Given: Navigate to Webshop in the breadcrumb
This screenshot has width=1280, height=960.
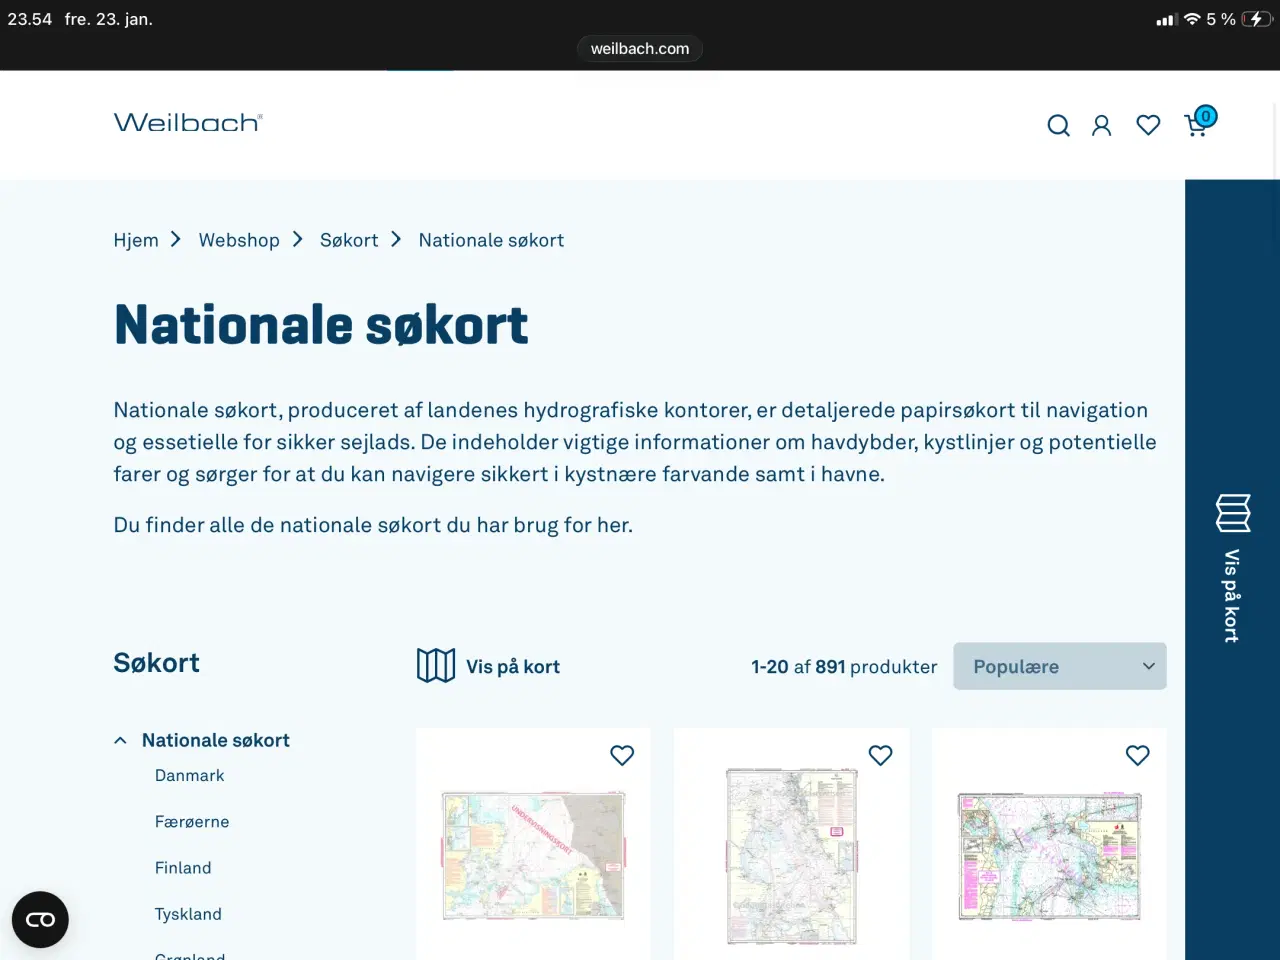Looking at the screenshot, I should pos(239,240).
